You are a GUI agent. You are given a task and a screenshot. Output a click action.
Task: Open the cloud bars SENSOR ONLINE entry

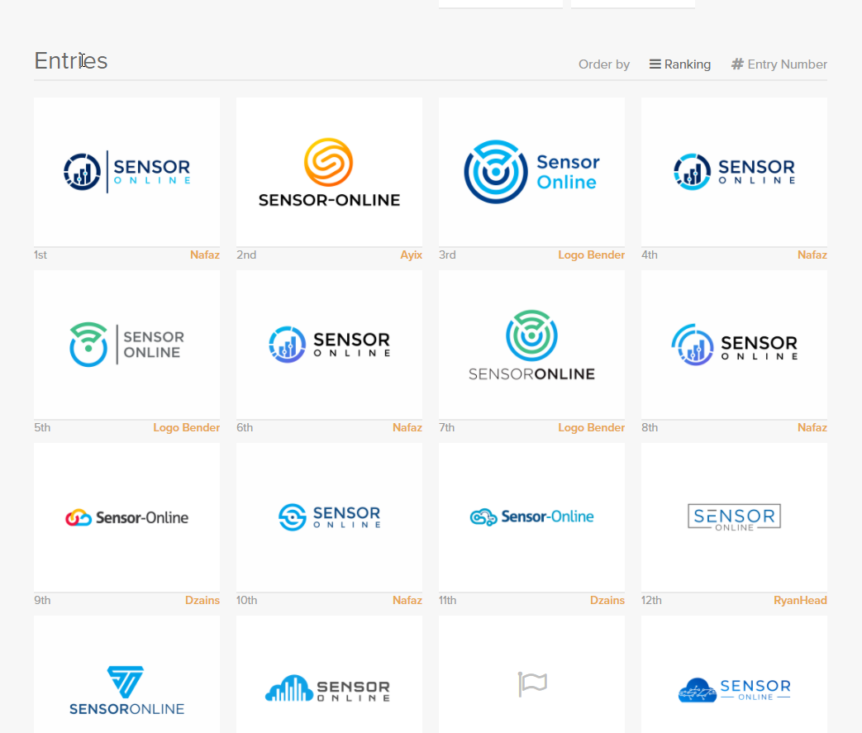(329, 674)
